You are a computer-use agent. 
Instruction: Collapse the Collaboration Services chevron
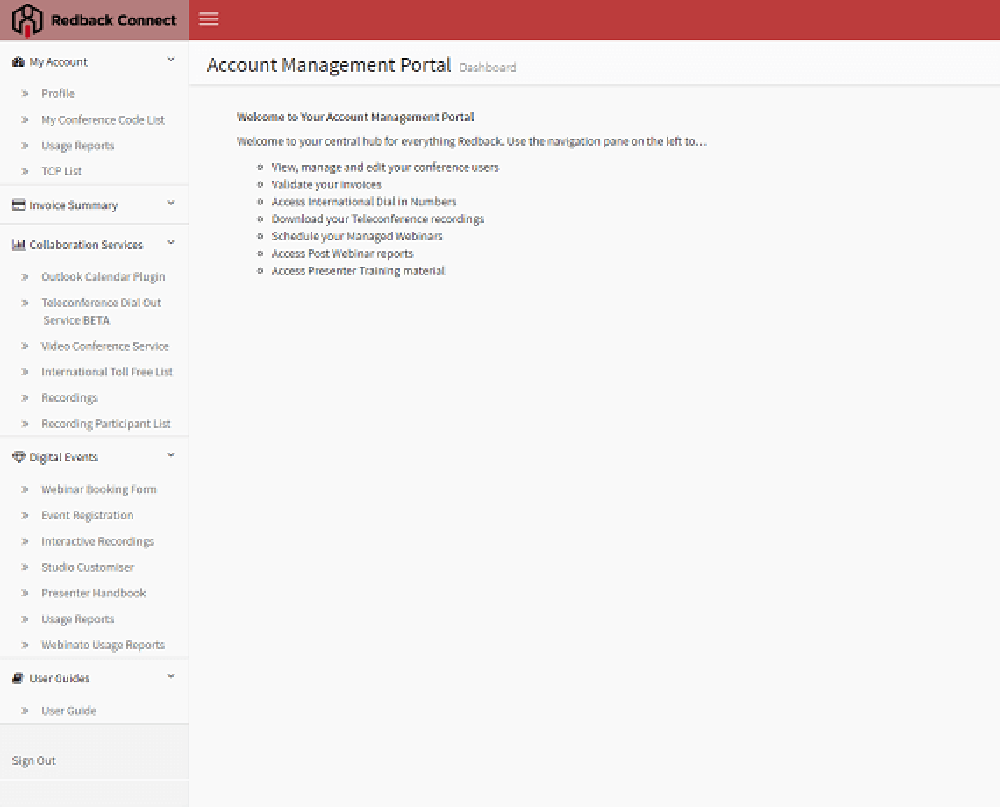[171, 243]
